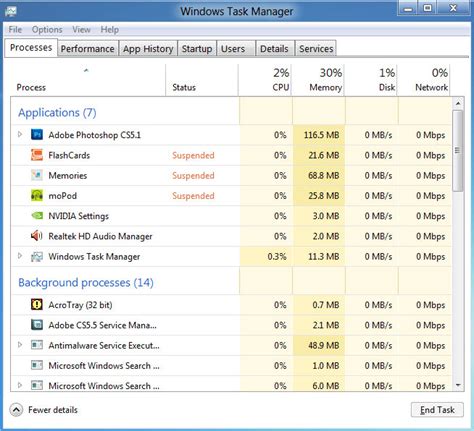Image resolution: width=474 pixels, height=431 pixels.
Task: Click the FlashCards app icon
Action: tap(37, 155)
